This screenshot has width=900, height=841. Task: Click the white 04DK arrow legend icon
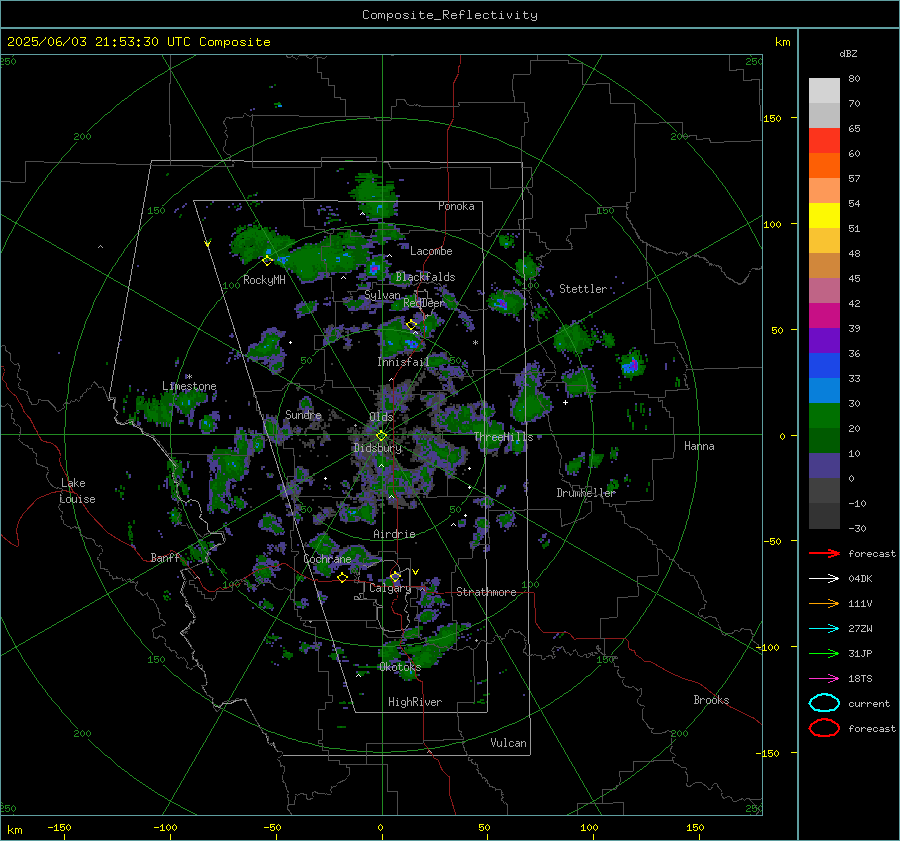pos(824,578)
